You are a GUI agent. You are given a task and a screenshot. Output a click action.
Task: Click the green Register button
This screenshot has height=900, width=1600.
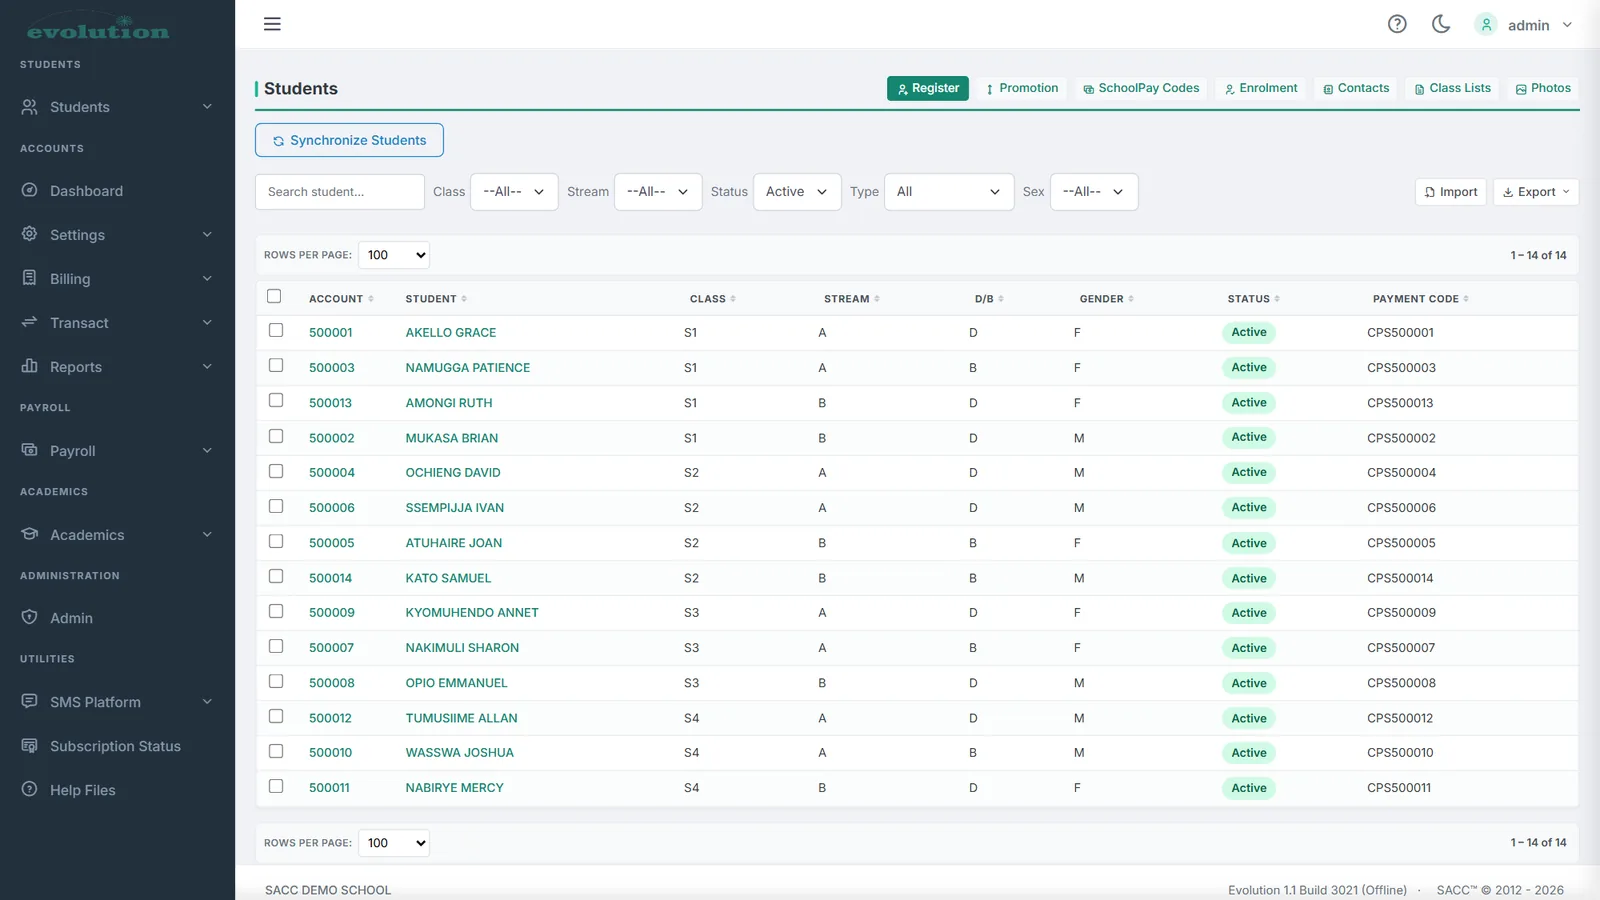(928, 88)
